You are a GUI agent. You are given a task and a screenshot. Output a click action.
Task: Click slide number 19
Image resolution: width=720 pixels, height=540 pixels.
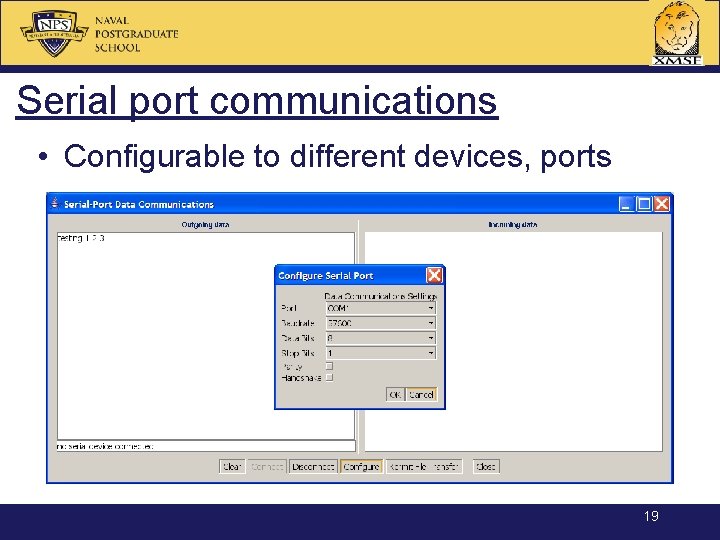[651, 516]
